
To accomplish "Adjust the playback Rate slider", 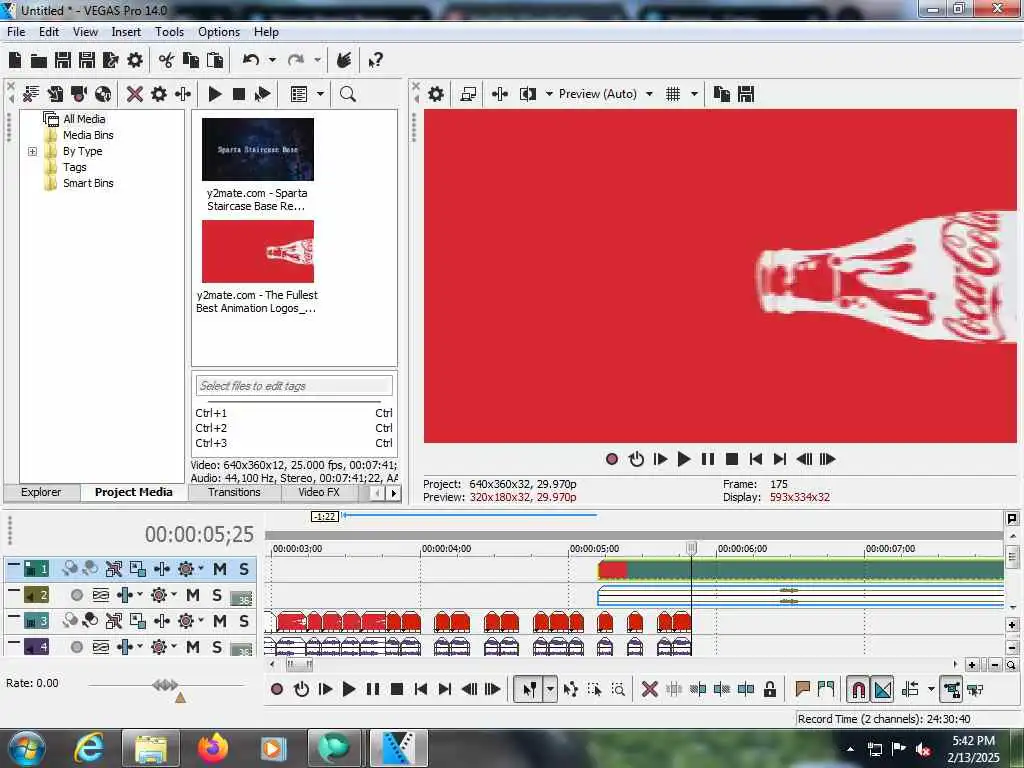I will coord(165,685).
